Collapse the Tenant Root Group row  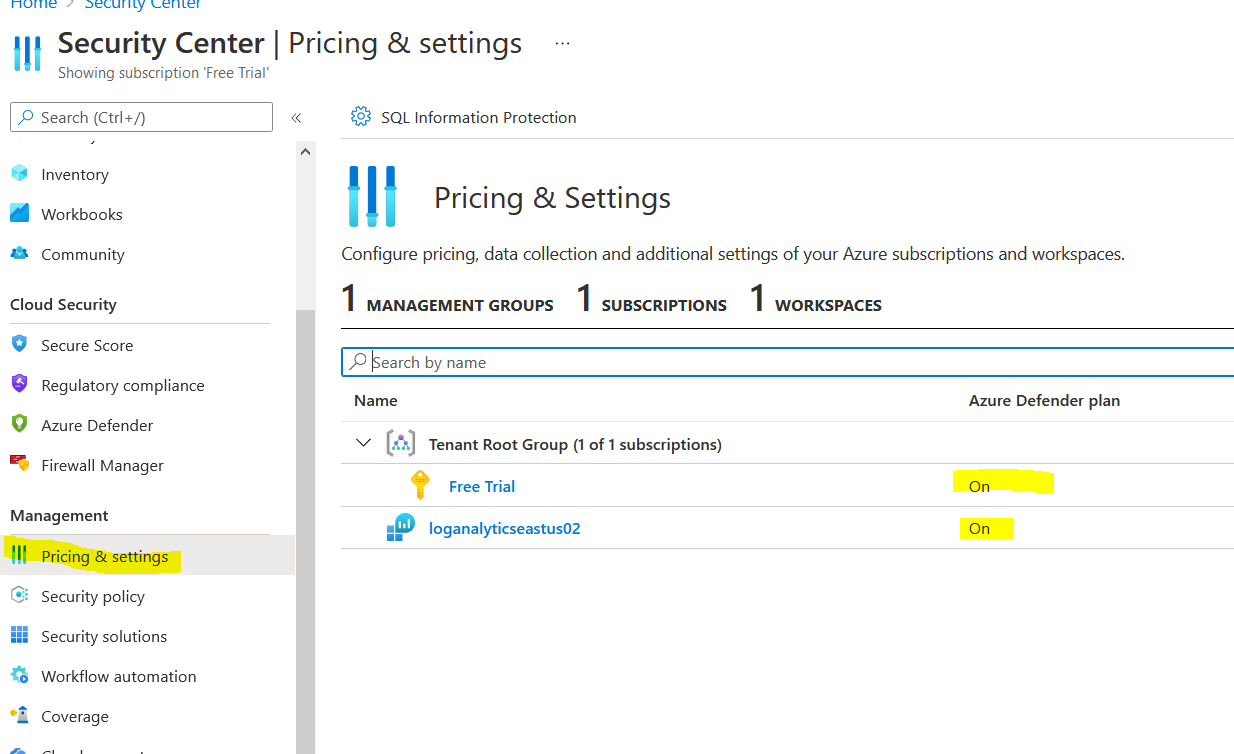click(363, 444)
